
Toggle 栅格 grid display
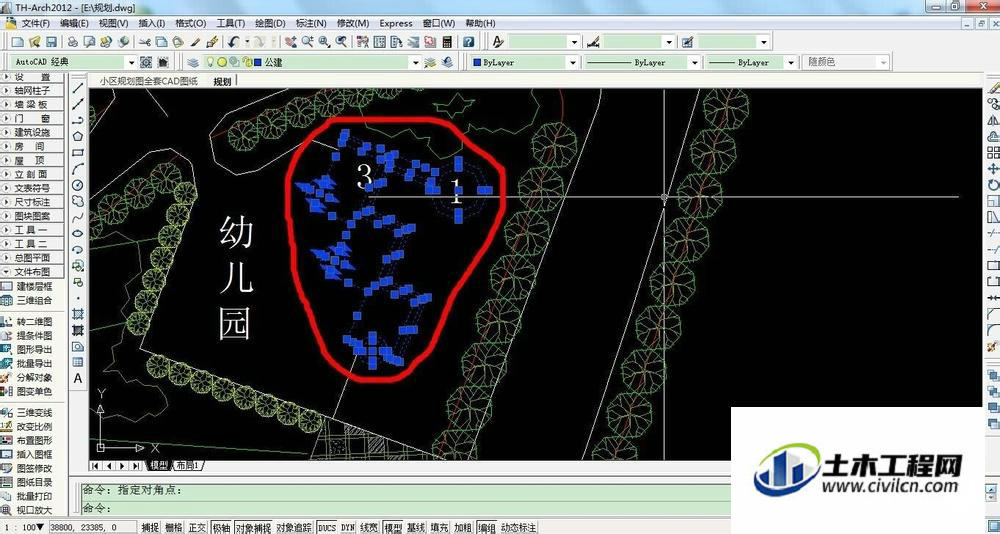tap(173, 528)
